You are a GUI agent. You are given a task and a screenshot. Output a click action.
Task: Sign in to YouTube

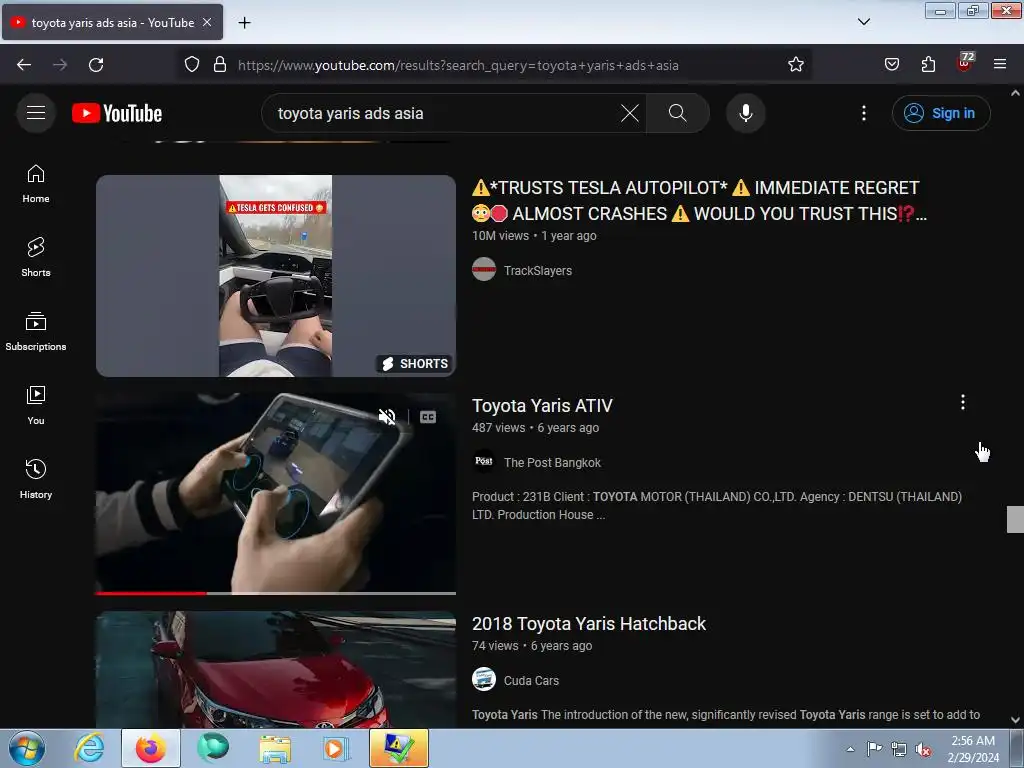(941, 113)
